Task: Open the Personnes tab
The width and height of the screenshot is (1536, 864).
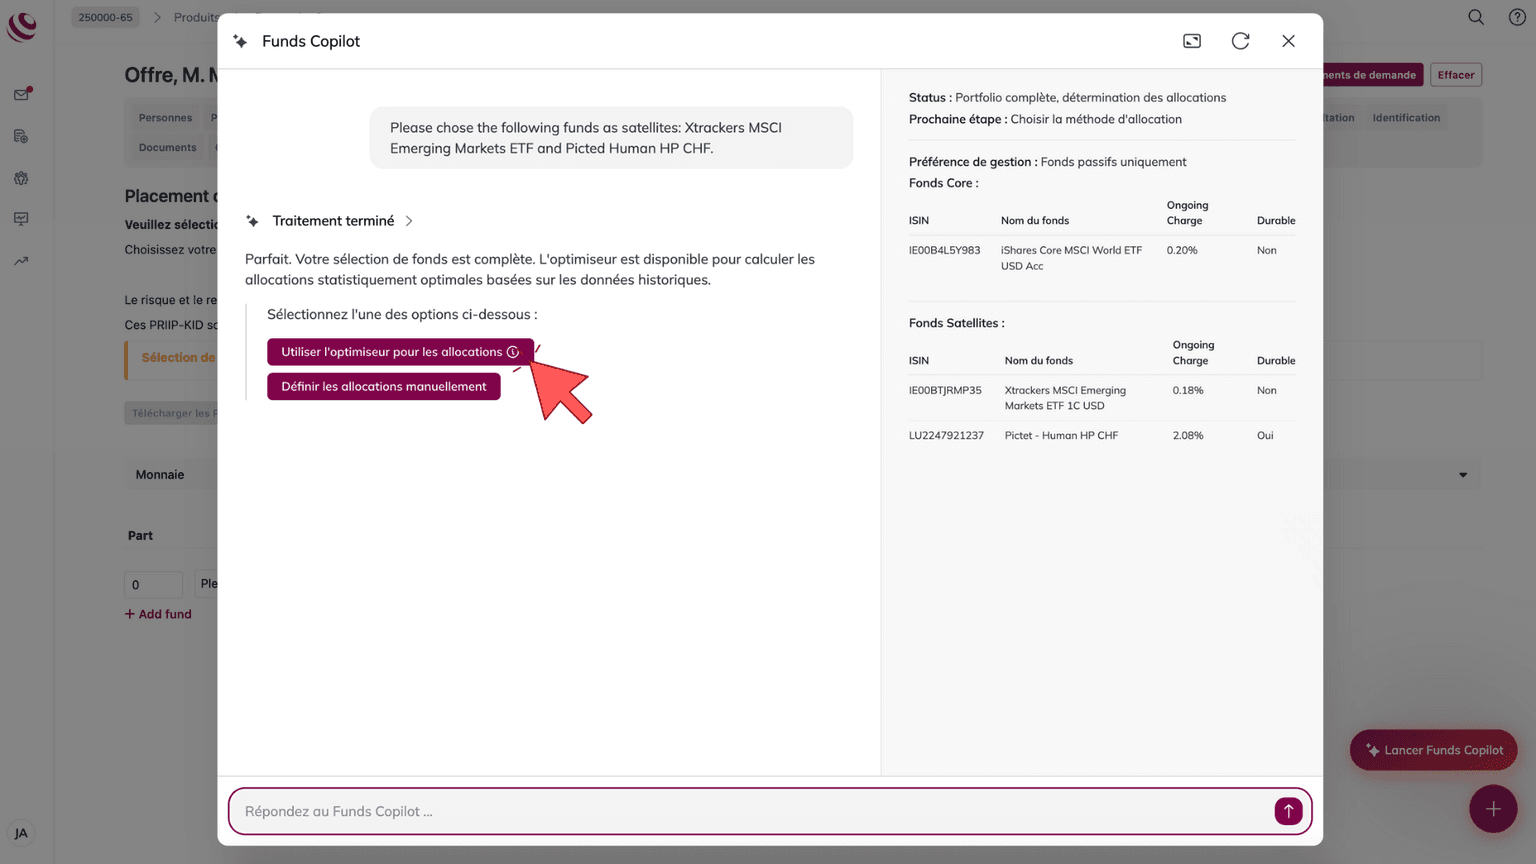Action: coord(165,118)
